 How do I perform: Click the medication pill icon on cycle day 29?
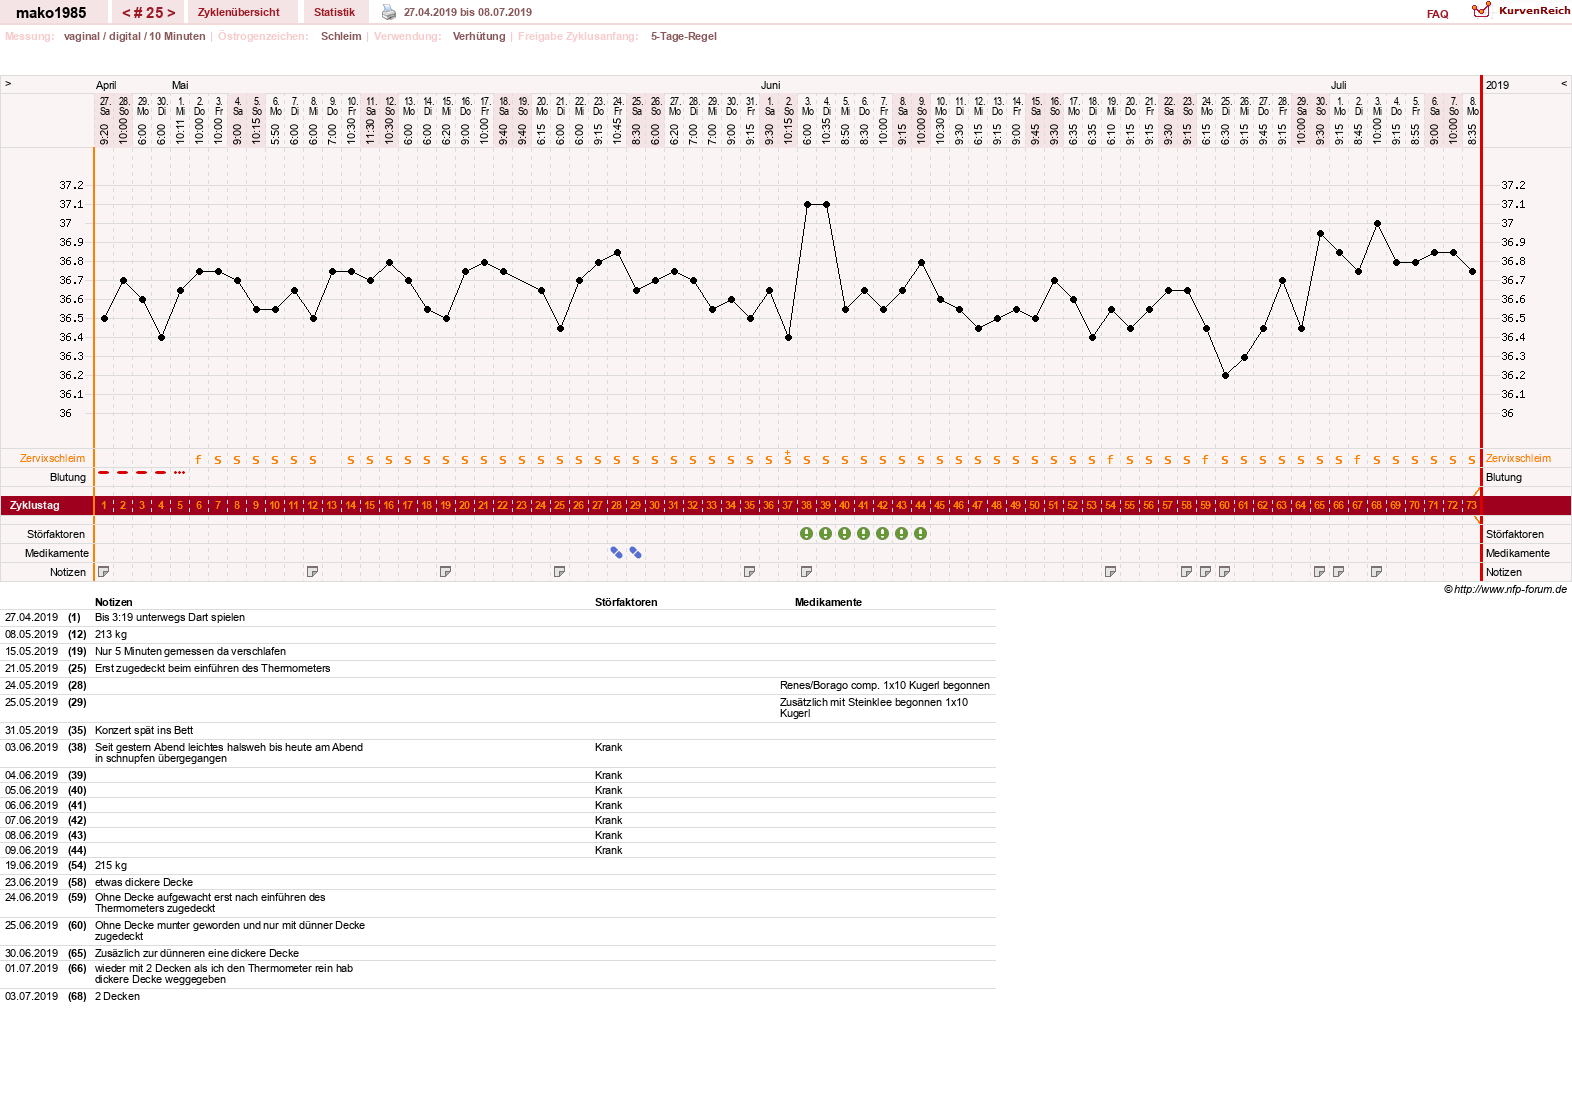pyautogui.click(x=636, y=552)
